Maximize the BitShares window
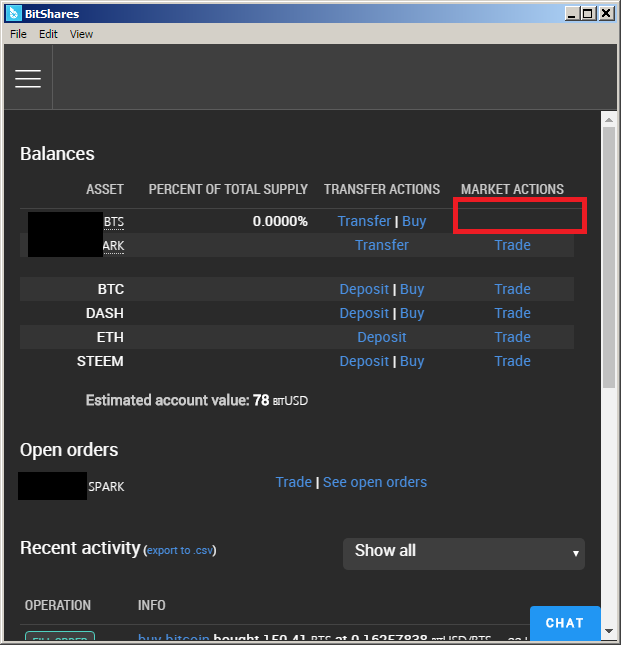The image size is (621, 645). point(588,14)
